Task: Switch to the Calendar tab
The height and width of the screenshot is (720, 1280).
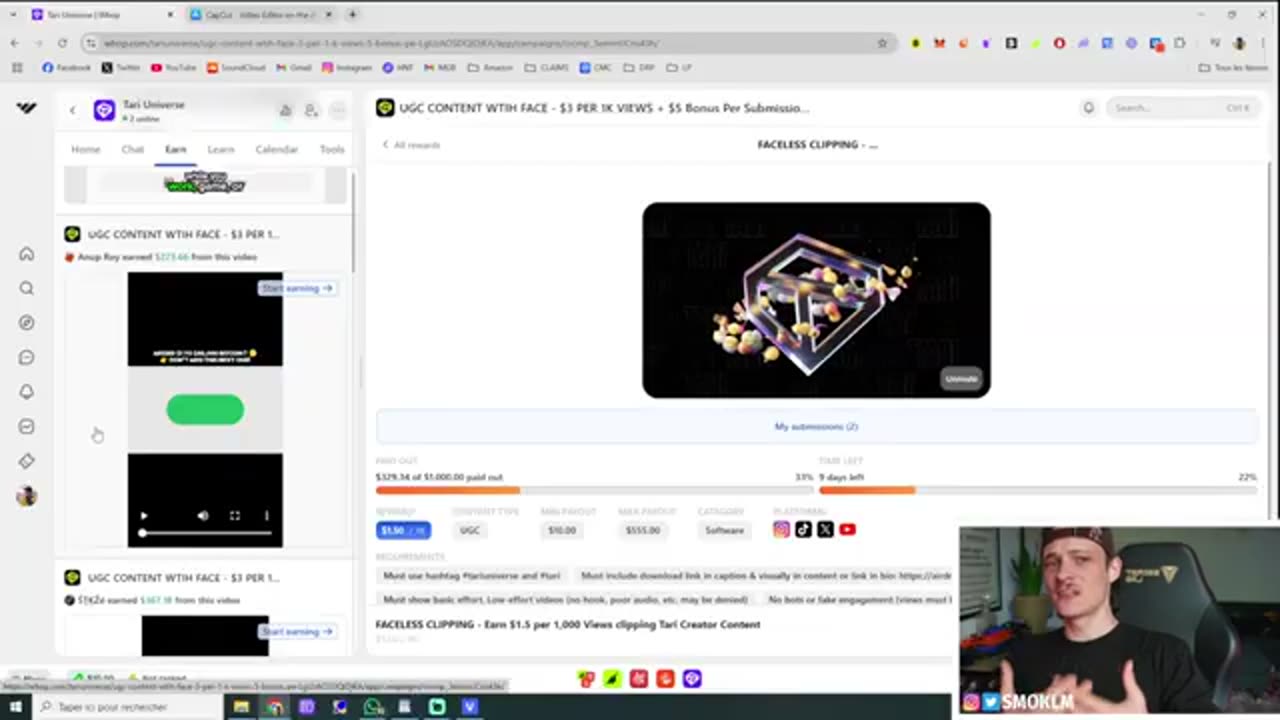Action: click(277, 149)
